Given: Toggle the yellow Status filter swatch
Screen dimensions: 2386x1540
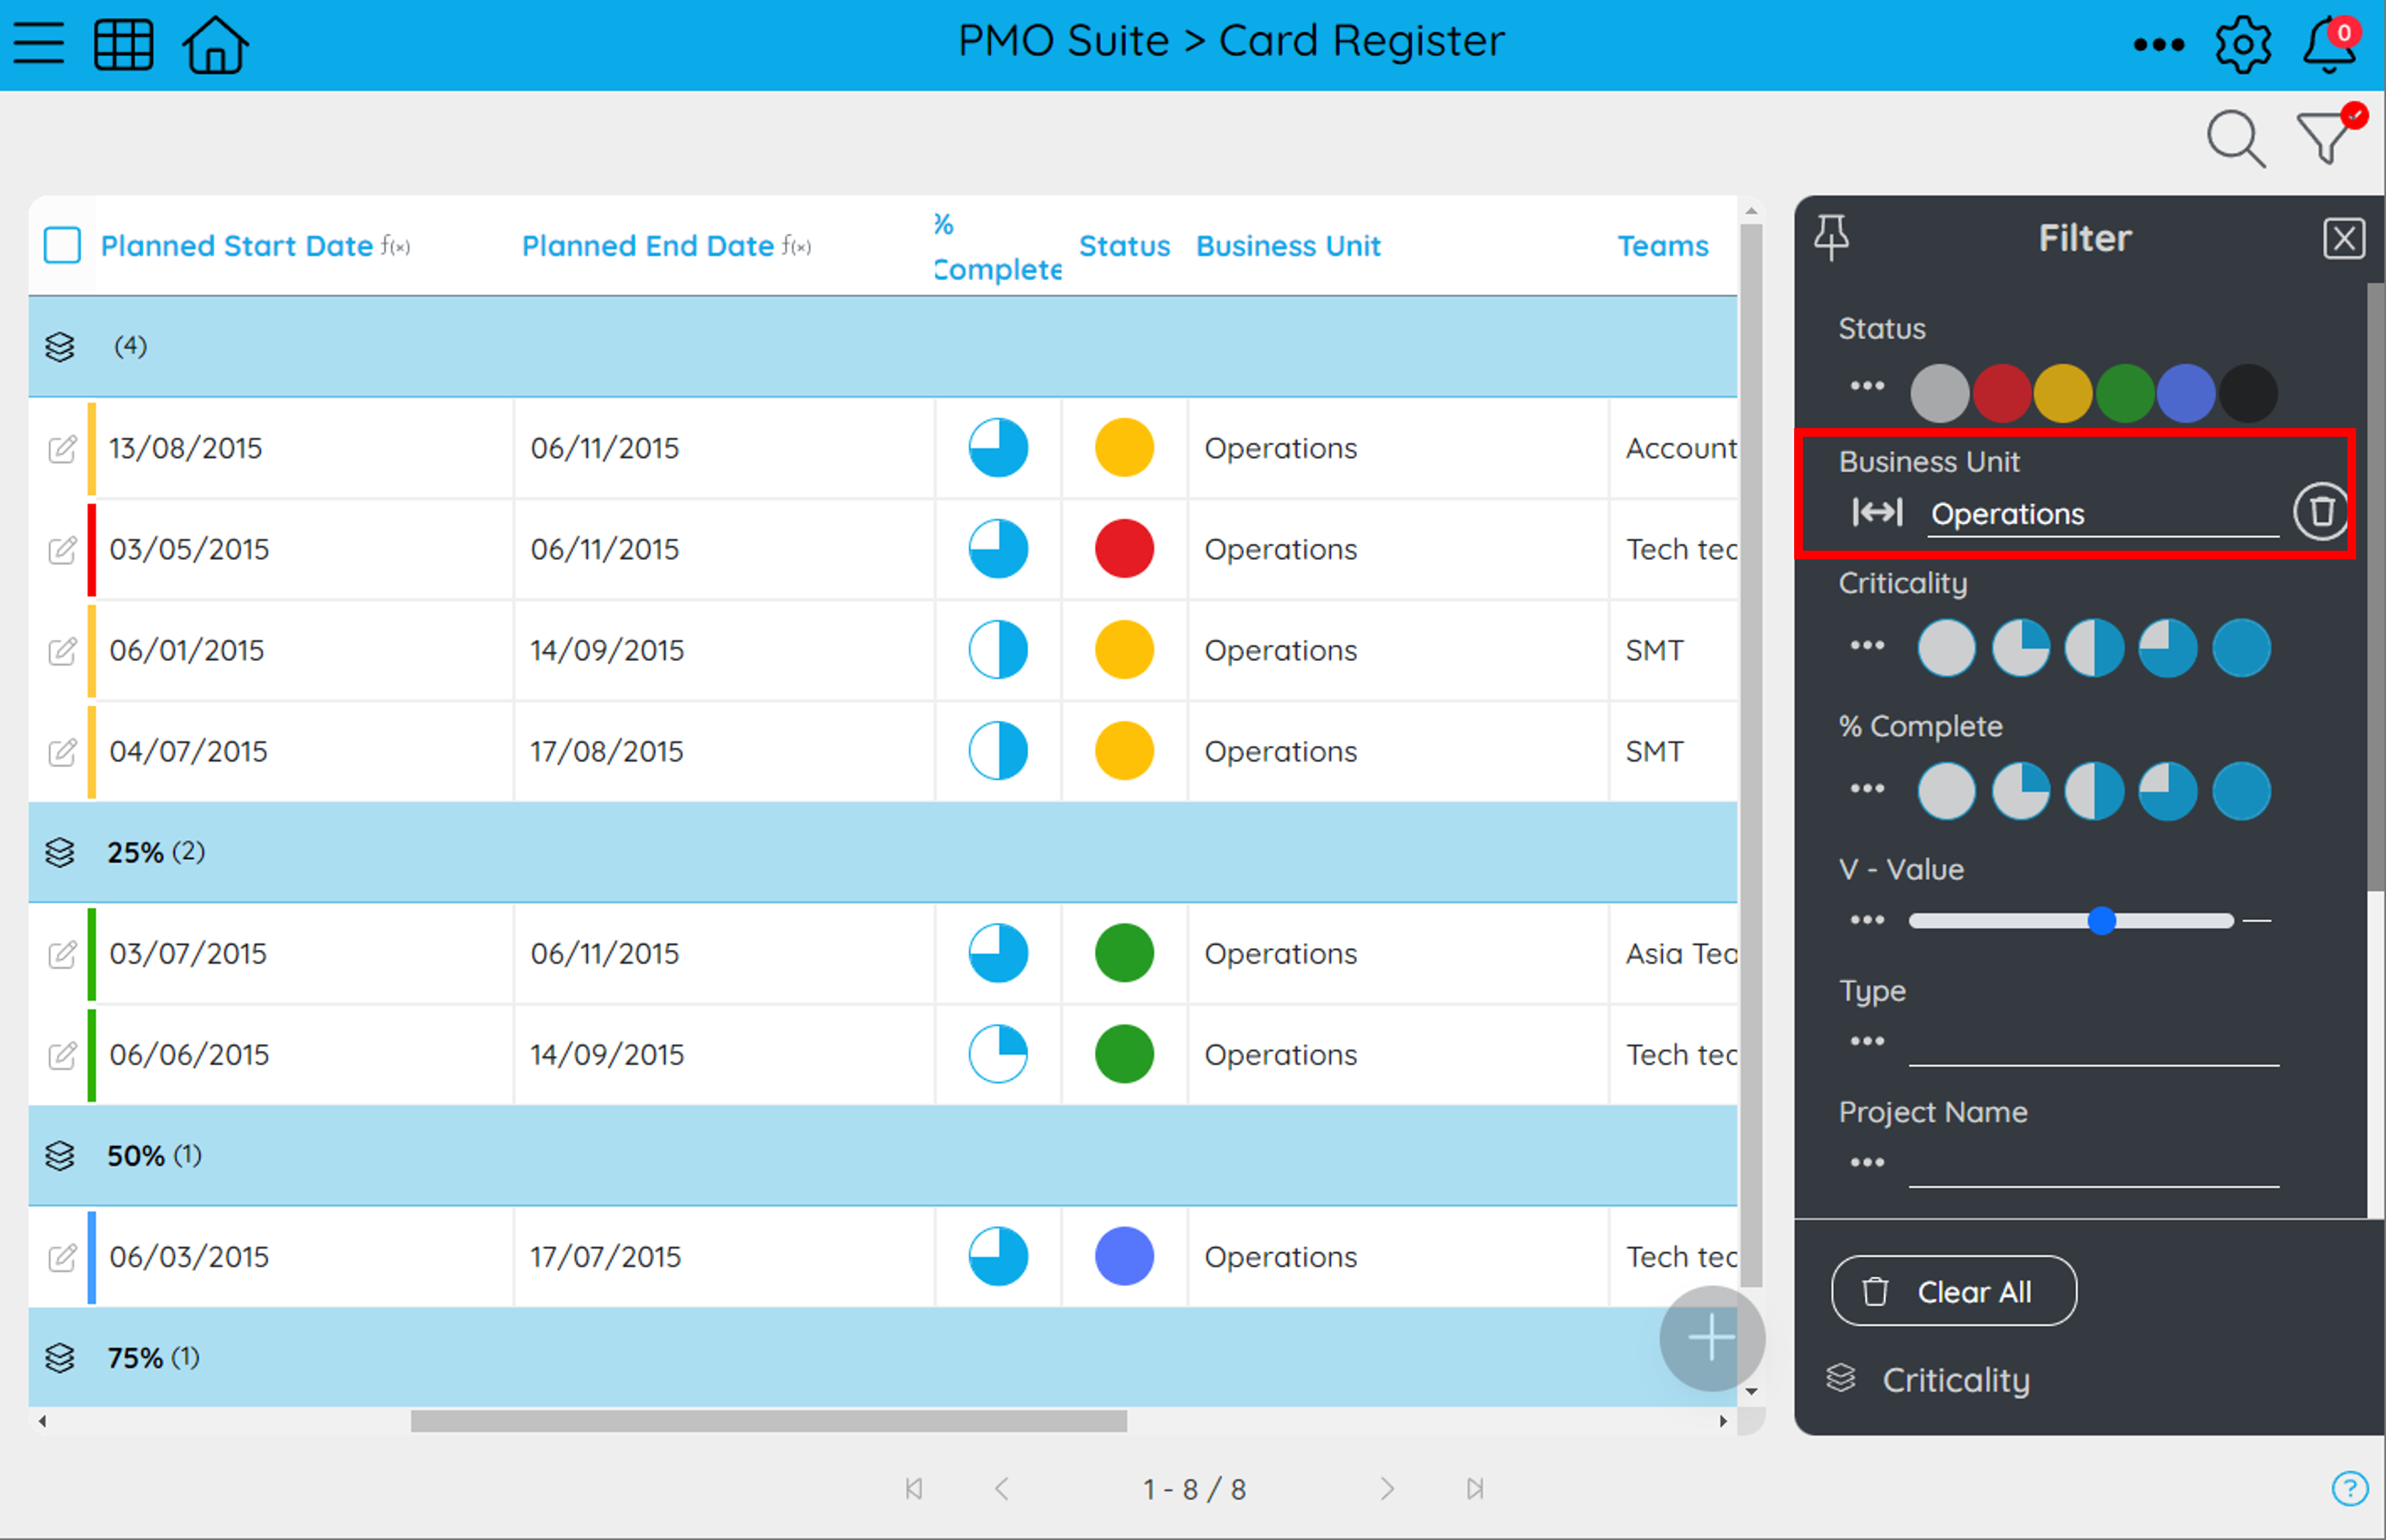Looking at the screenshot, I should [2063, 393].
